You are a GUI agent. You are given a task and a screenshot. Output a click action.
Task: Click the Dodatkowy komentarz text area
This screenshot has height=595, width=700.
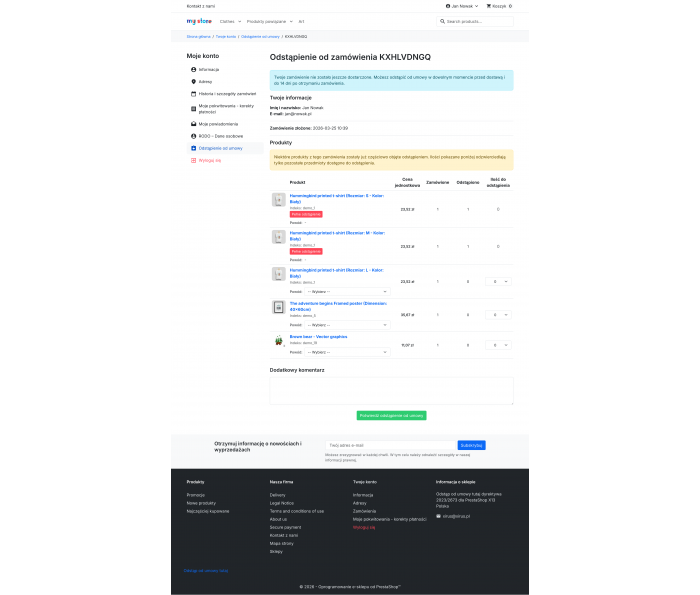(391, 390)
